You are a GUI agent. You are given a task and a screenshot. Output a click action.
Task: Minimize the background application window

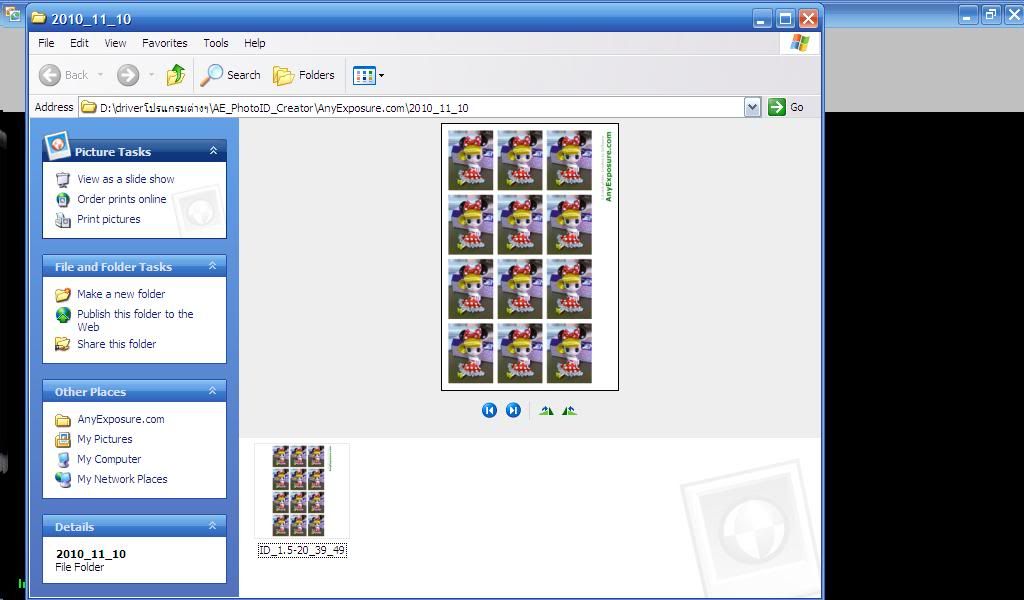(x=968, y=15)
